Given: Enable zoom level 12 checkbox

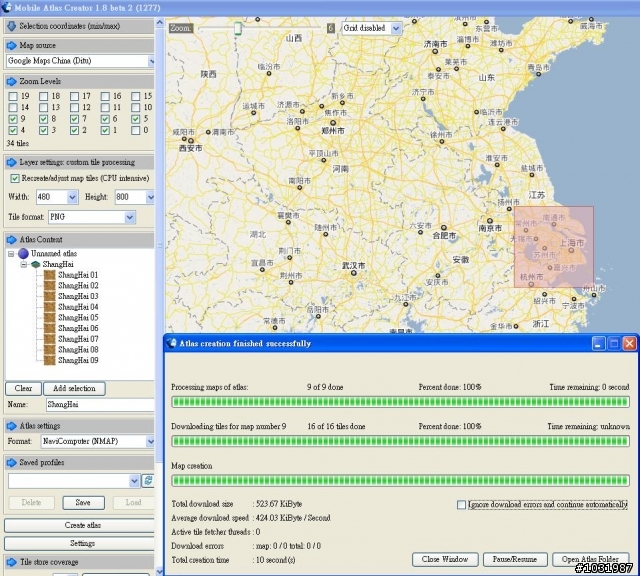Looking at the screenshot, I should 74,107.
